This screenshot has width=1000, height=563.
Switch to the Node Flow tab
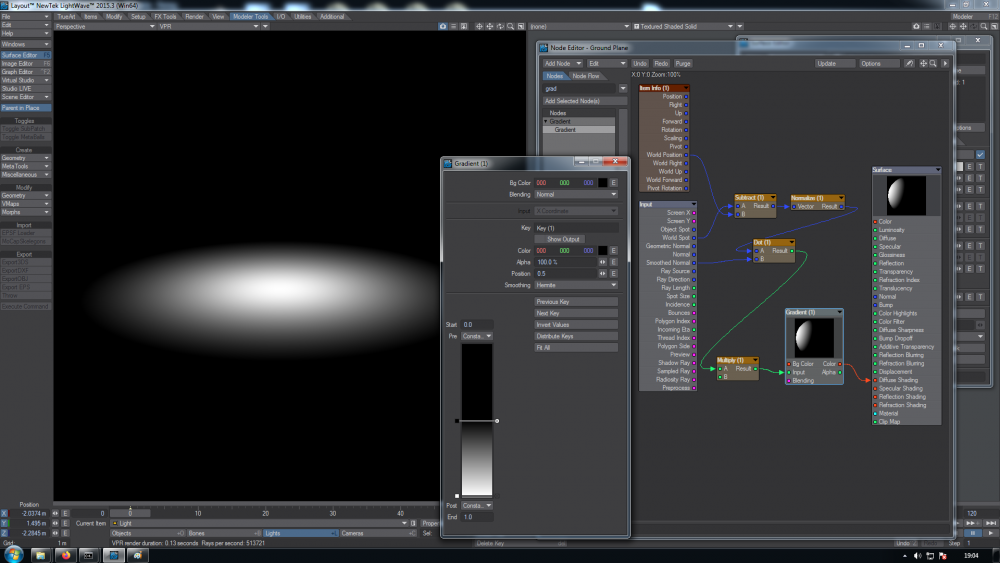click(586, 76)
